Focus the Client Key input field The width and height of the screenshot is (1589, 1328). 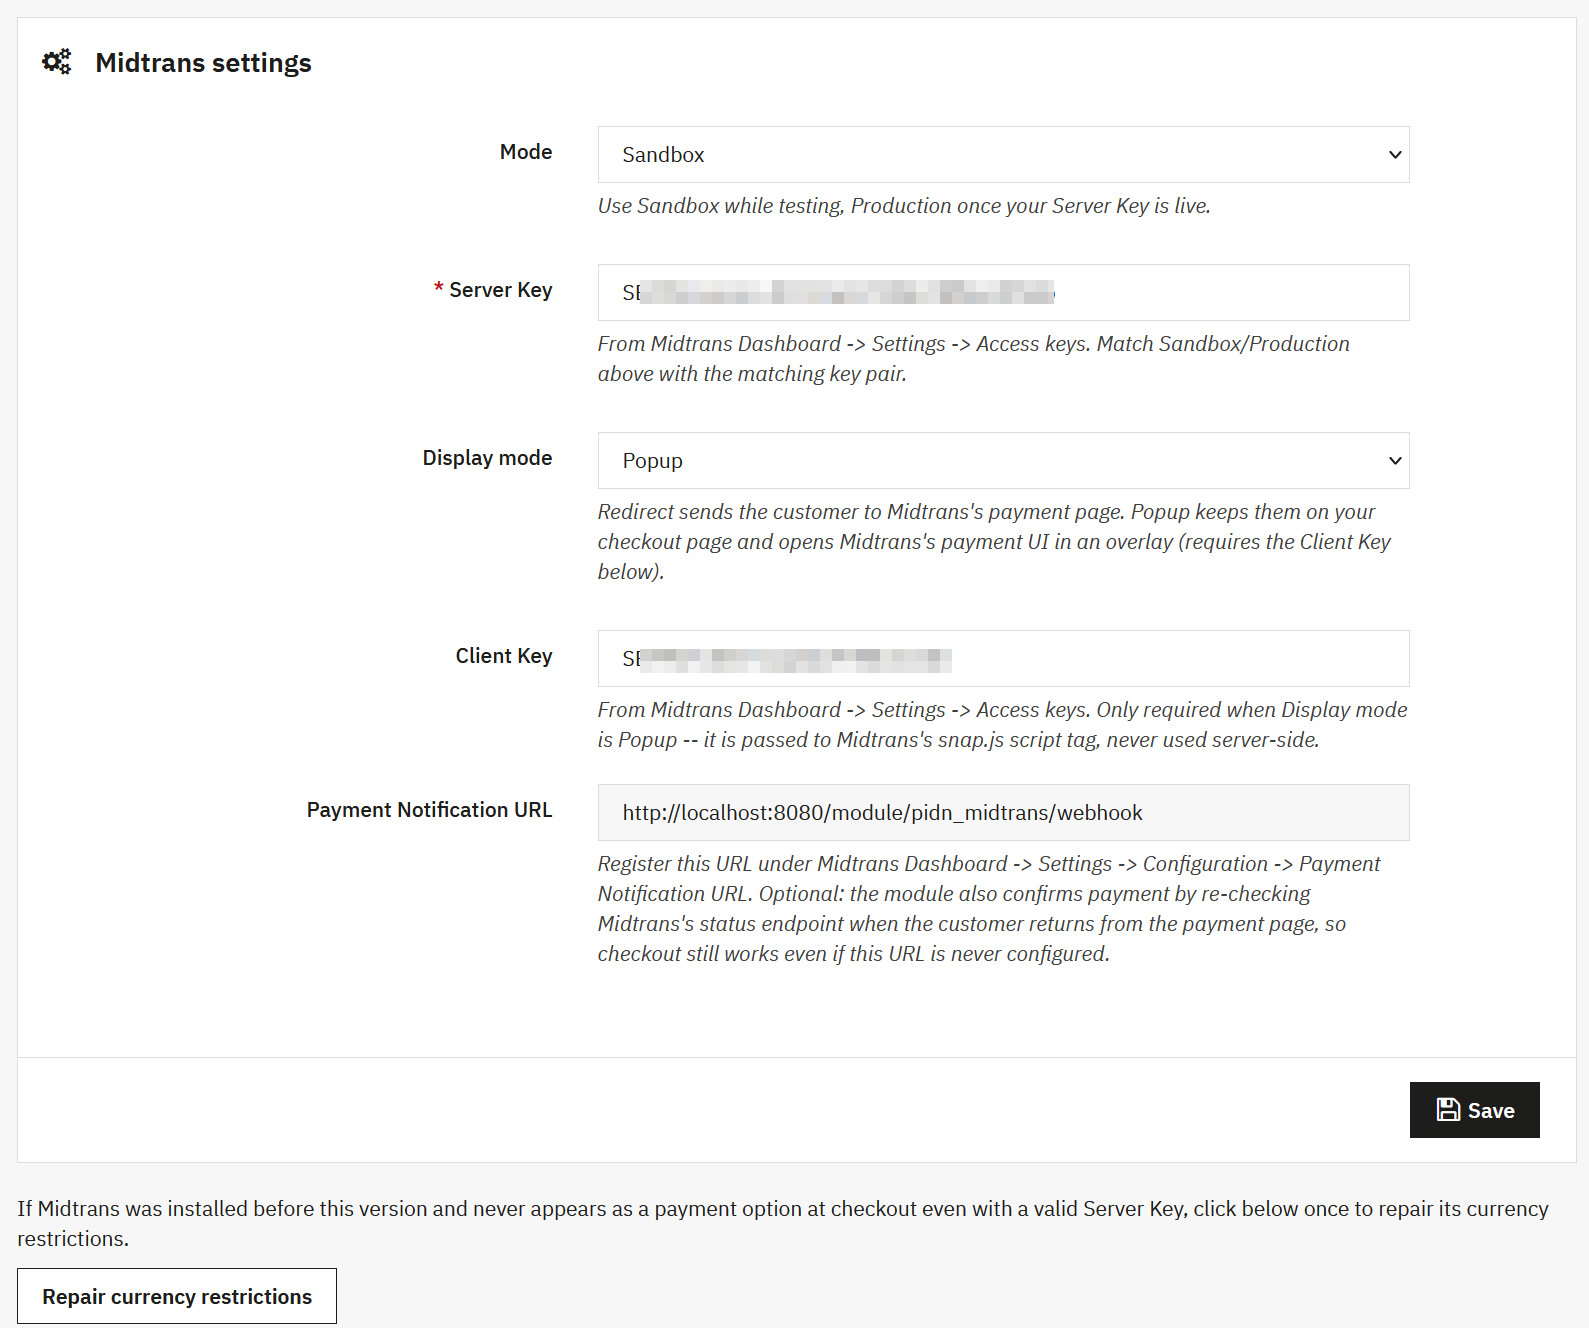(x=1003, y=658)
